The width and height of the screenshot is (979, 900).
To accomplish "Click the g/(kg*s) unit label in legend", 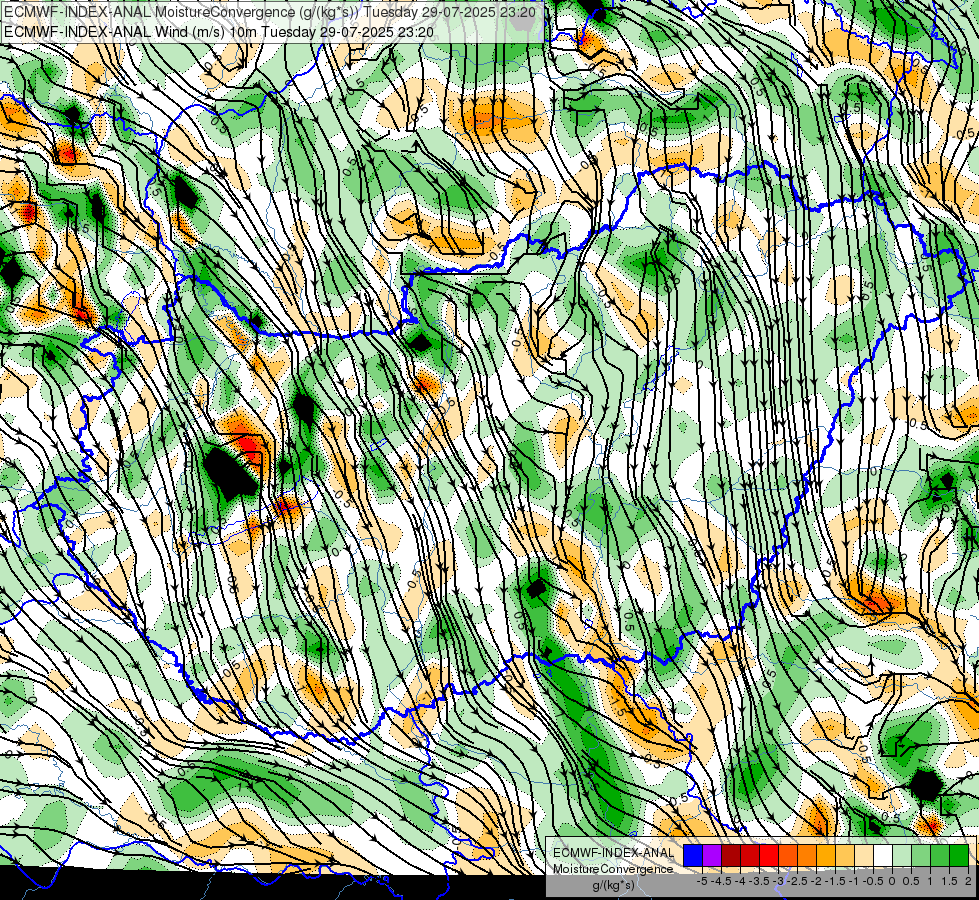I will pyautogui.click(x=613, y=886).
